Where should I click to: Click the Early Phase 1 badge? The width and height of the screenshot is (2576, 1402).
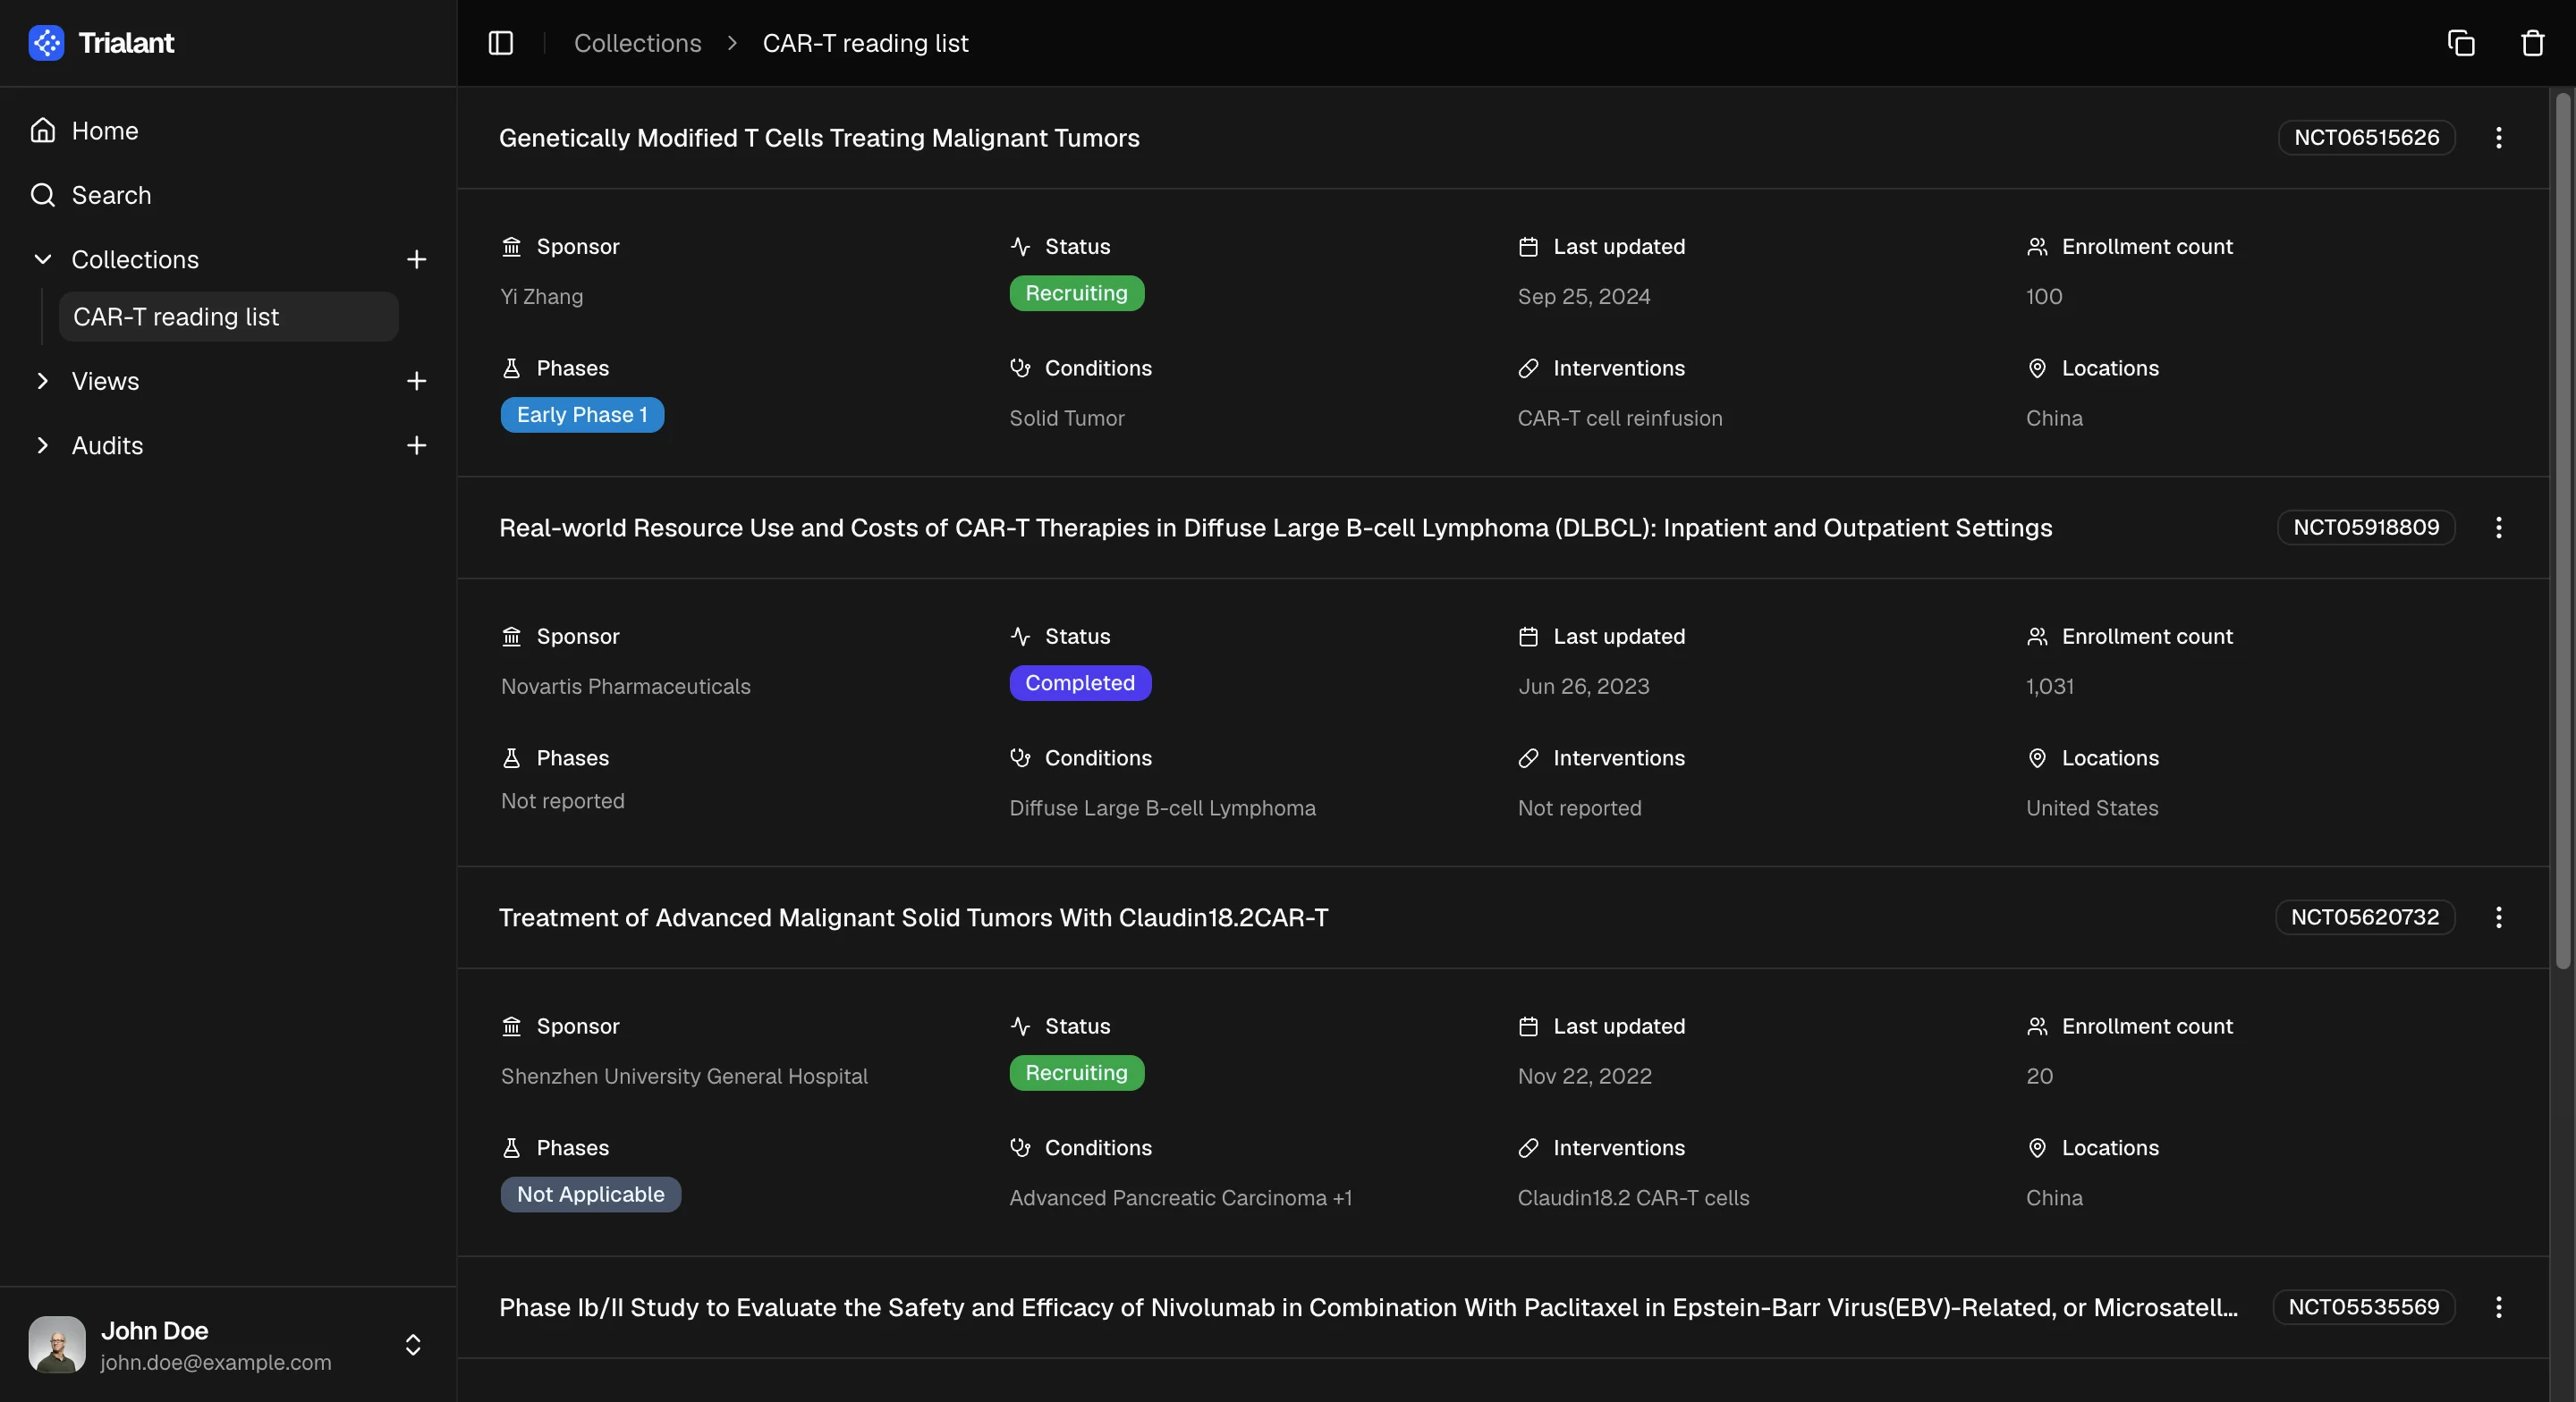pyautogui.click(x=582, y=415)
